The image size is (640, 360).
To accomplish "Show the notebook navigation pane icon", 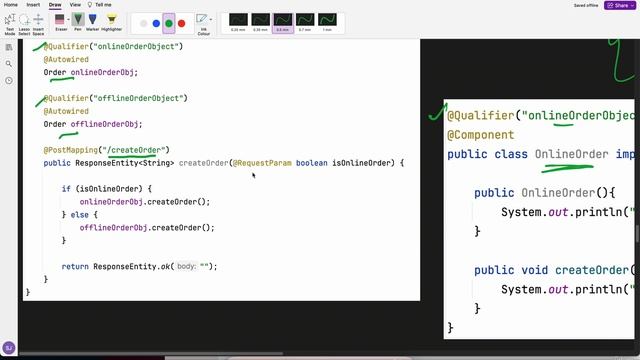I will (9, 47).
